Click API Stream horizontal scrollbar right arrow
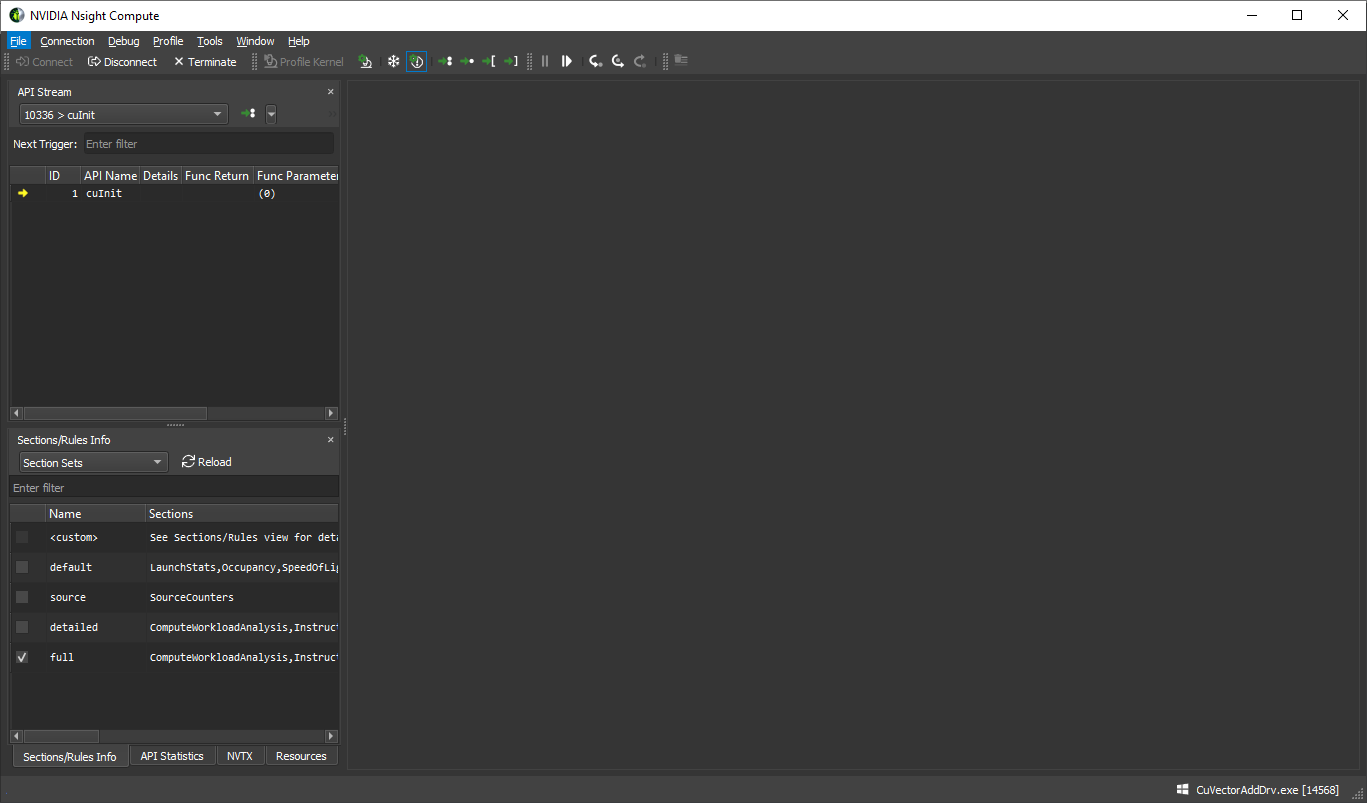 [331, 413]
